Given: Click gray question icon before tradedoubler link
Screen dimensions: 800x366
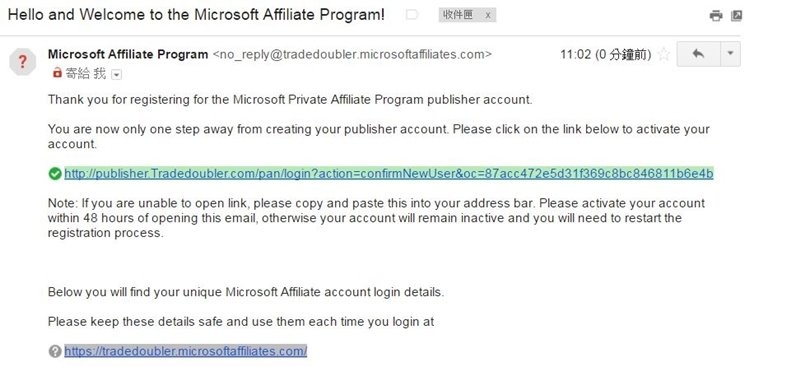Looking at the screenshot, I should (55, 351).
